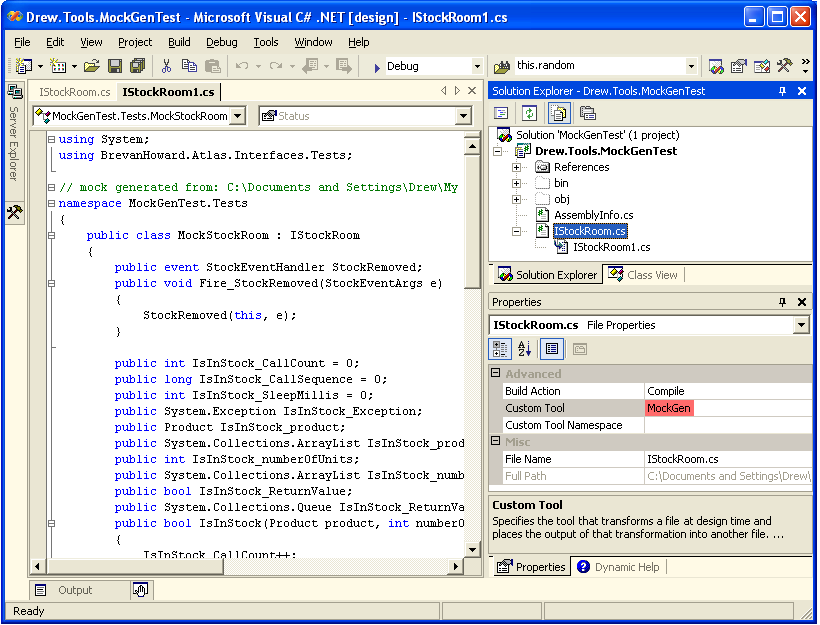Close the IStockRoom1.cs document with X
Screen dimensions: 820x625
[472, 90]
